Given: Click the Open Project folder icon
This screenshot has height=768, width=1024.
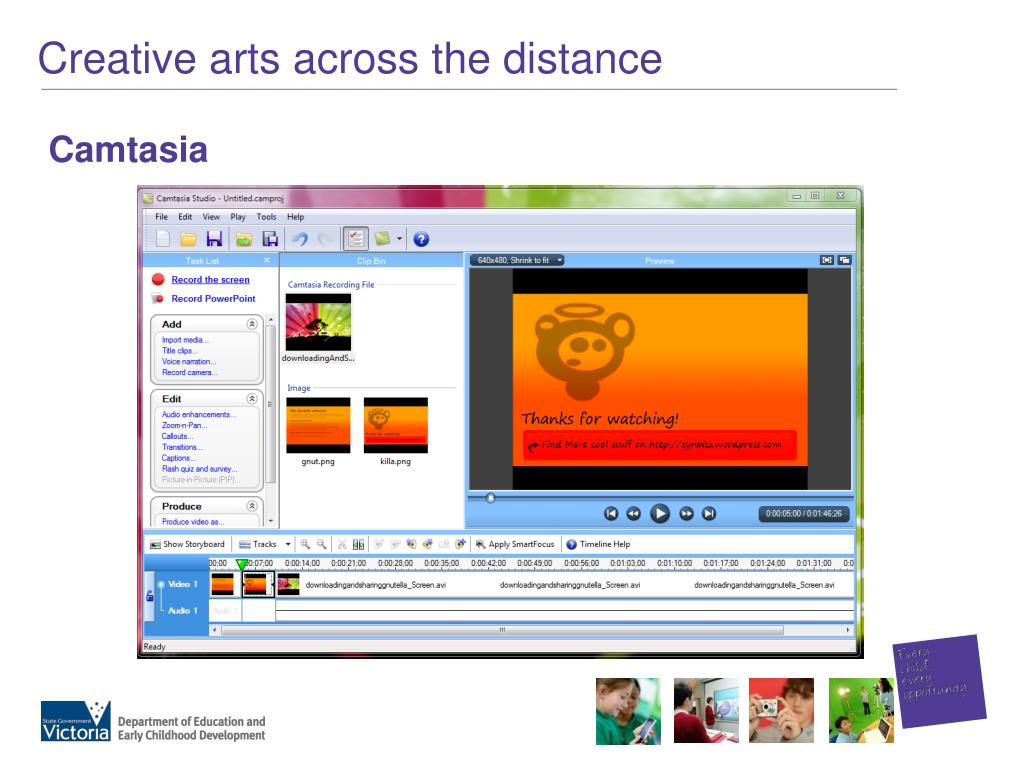Looking at the screenshot, I should (x=188, y=239).
